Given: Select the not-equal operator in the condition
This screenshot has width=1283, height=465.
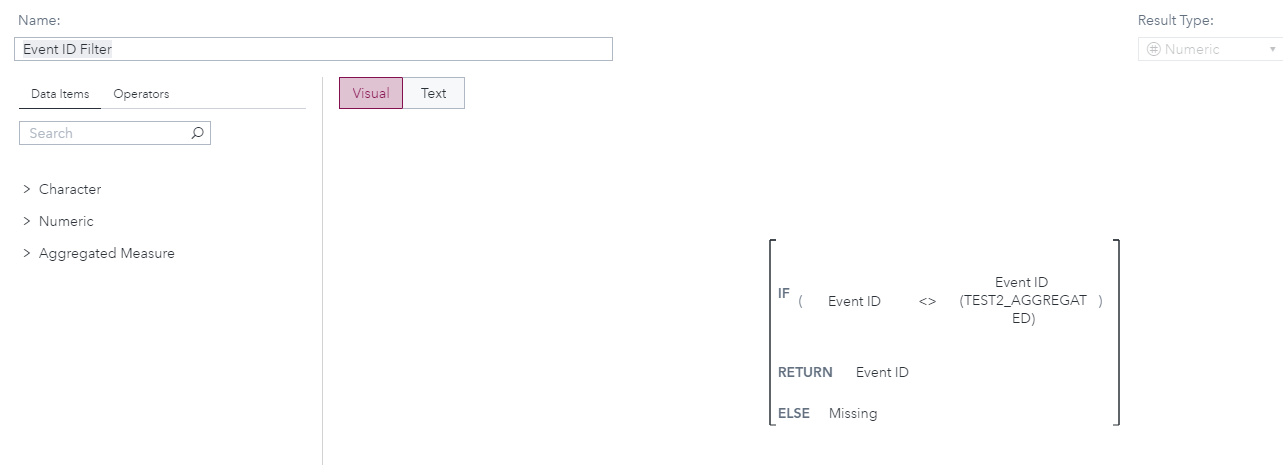Looking at the screenshot, I should tap(927, 301).
